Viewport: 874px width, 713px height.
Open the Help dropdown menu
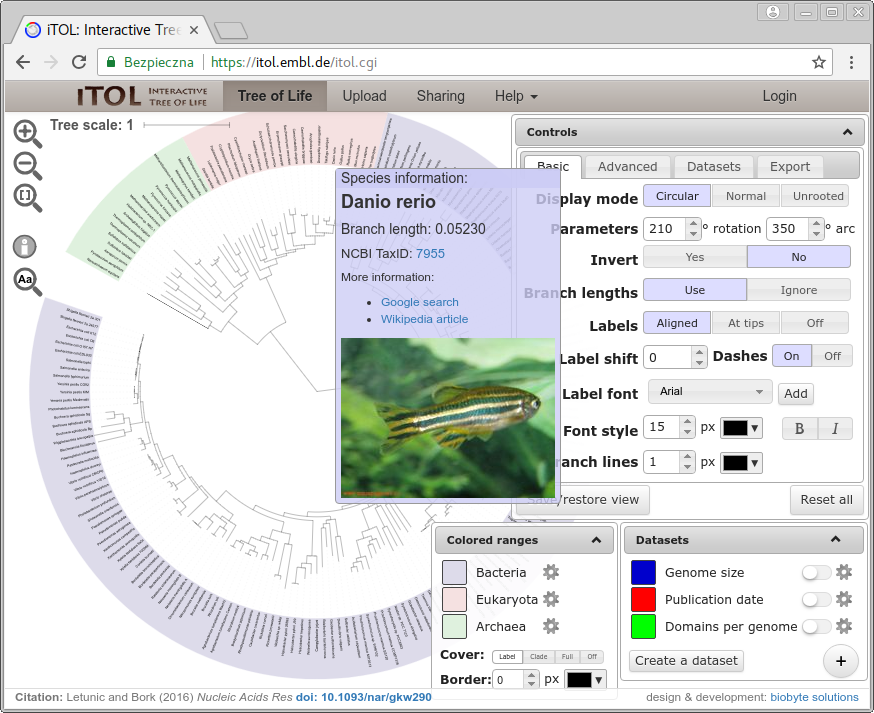point(516,96)
